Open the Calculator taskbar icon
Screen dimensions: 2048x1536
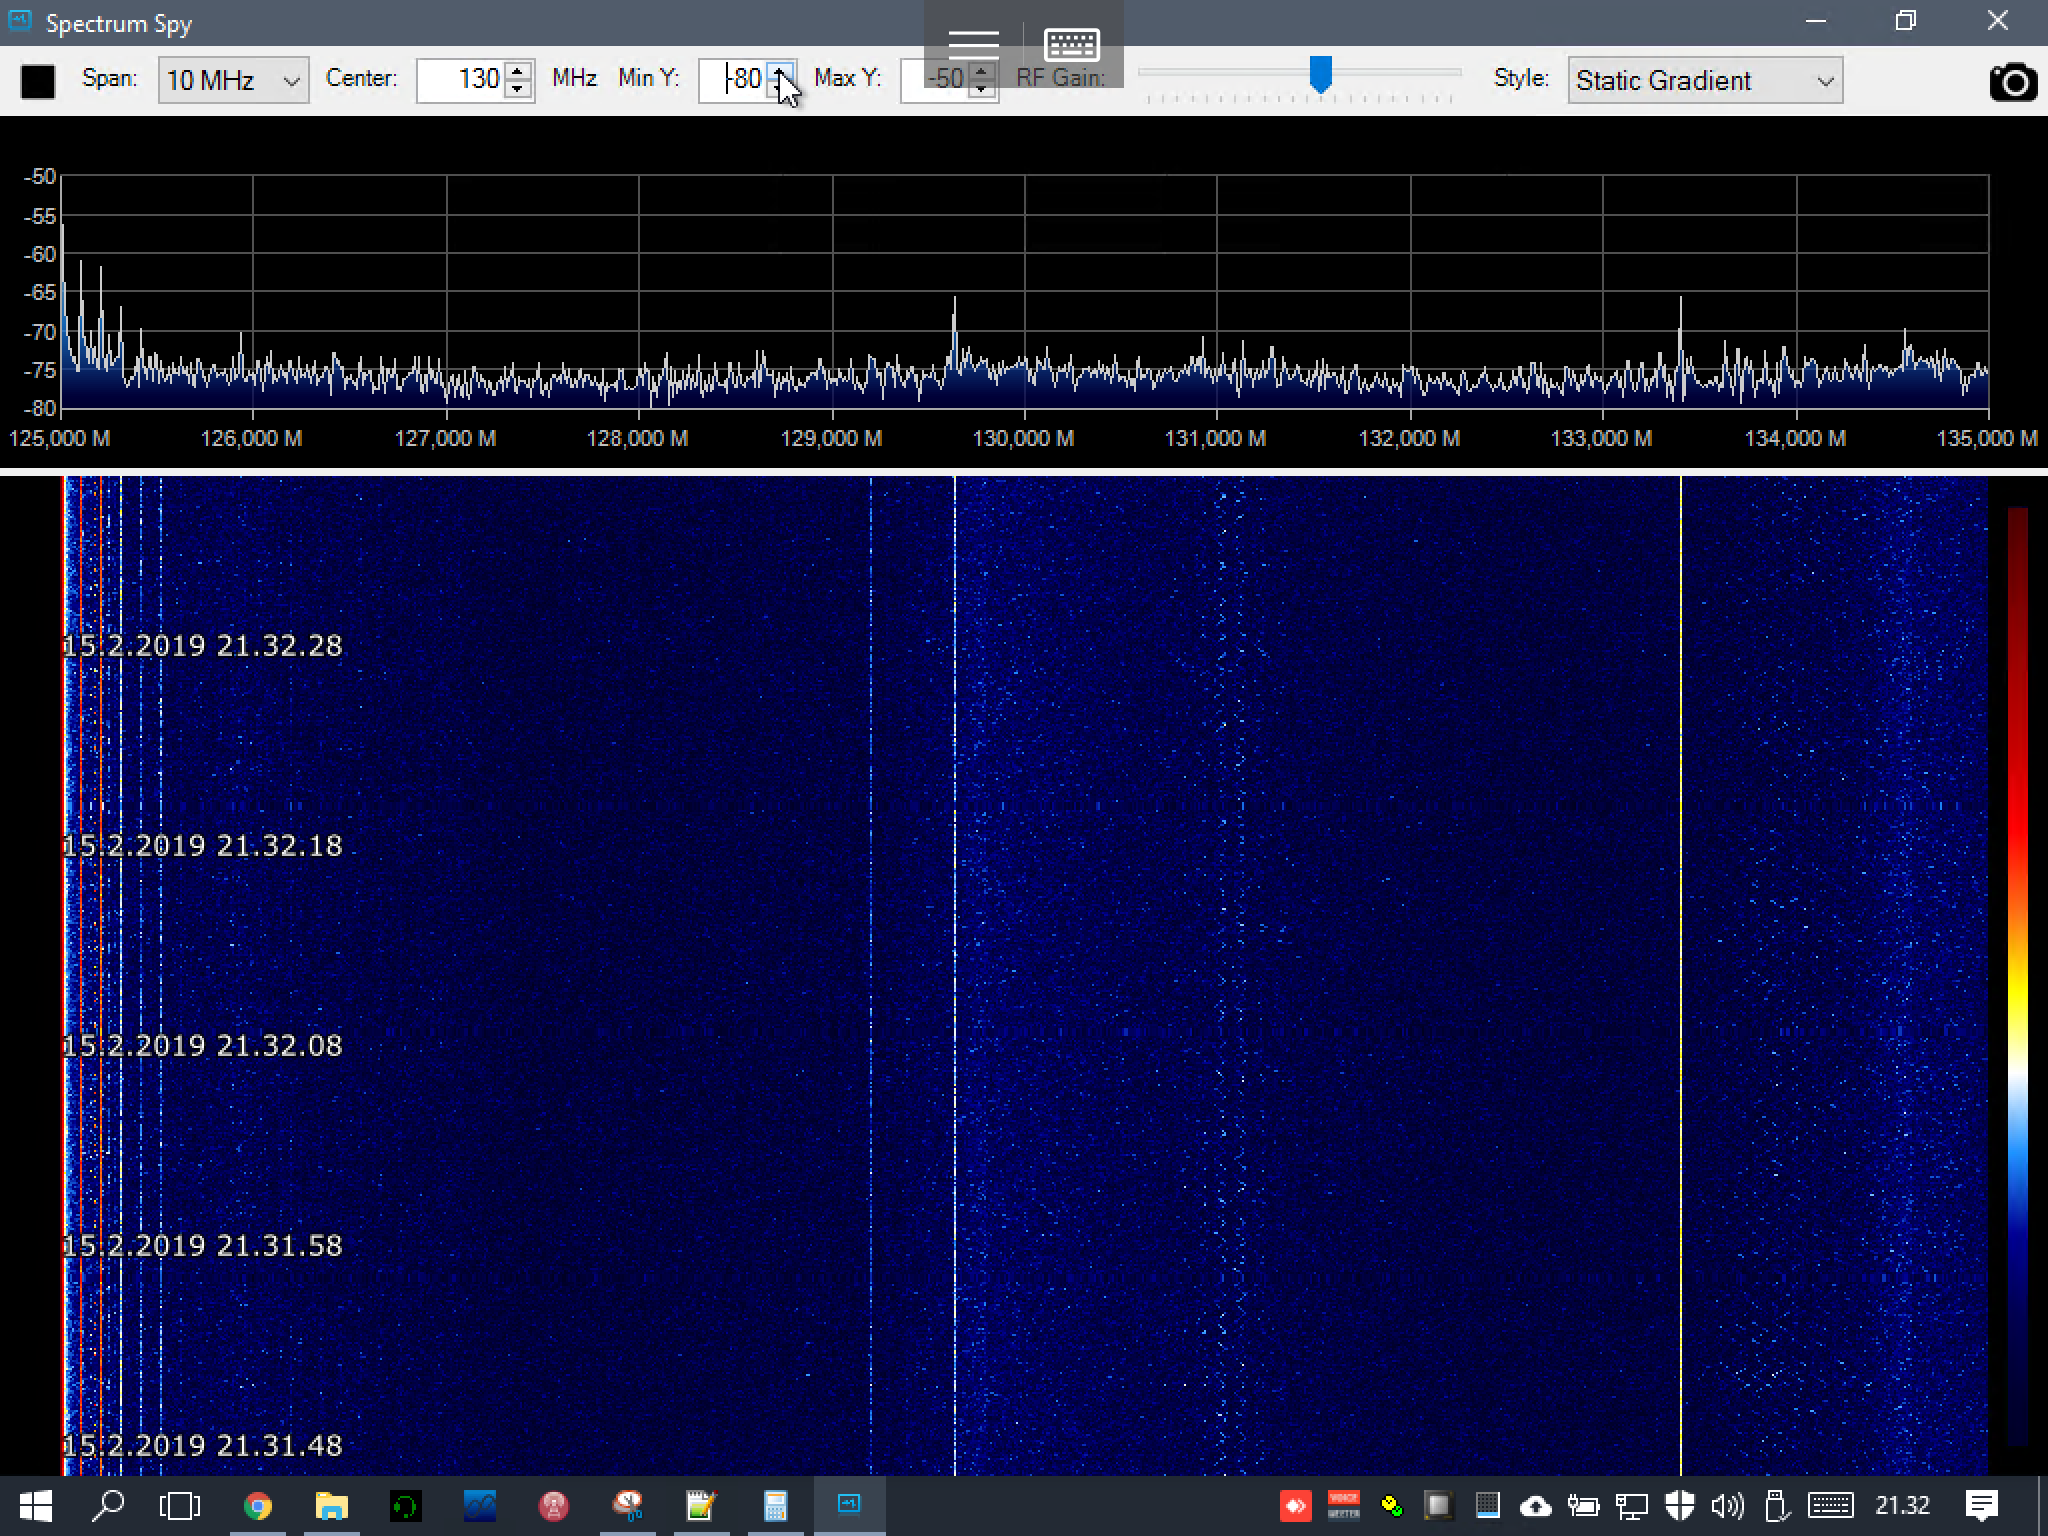click(x=776, y=1505)
